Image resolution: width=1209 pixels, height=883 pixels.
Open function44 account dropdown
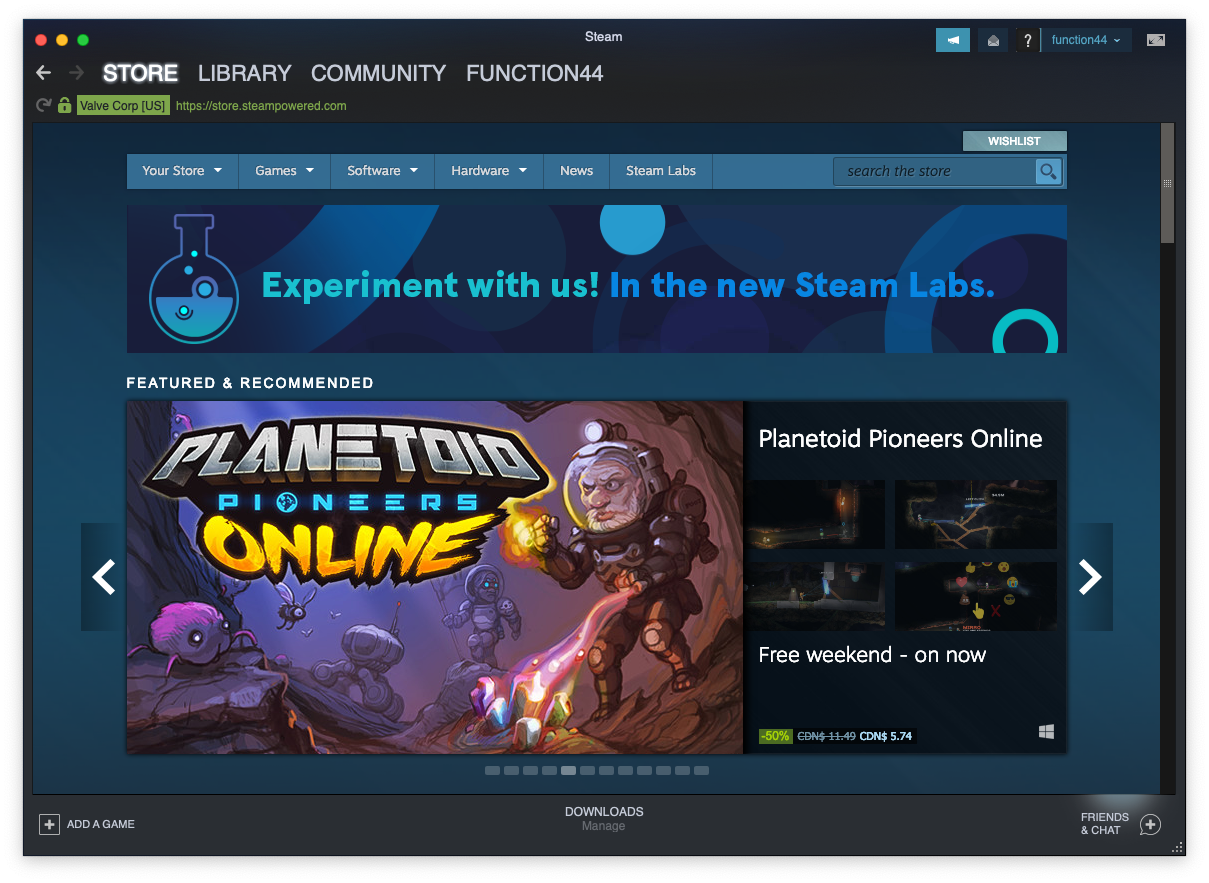tap(1086, 40)
